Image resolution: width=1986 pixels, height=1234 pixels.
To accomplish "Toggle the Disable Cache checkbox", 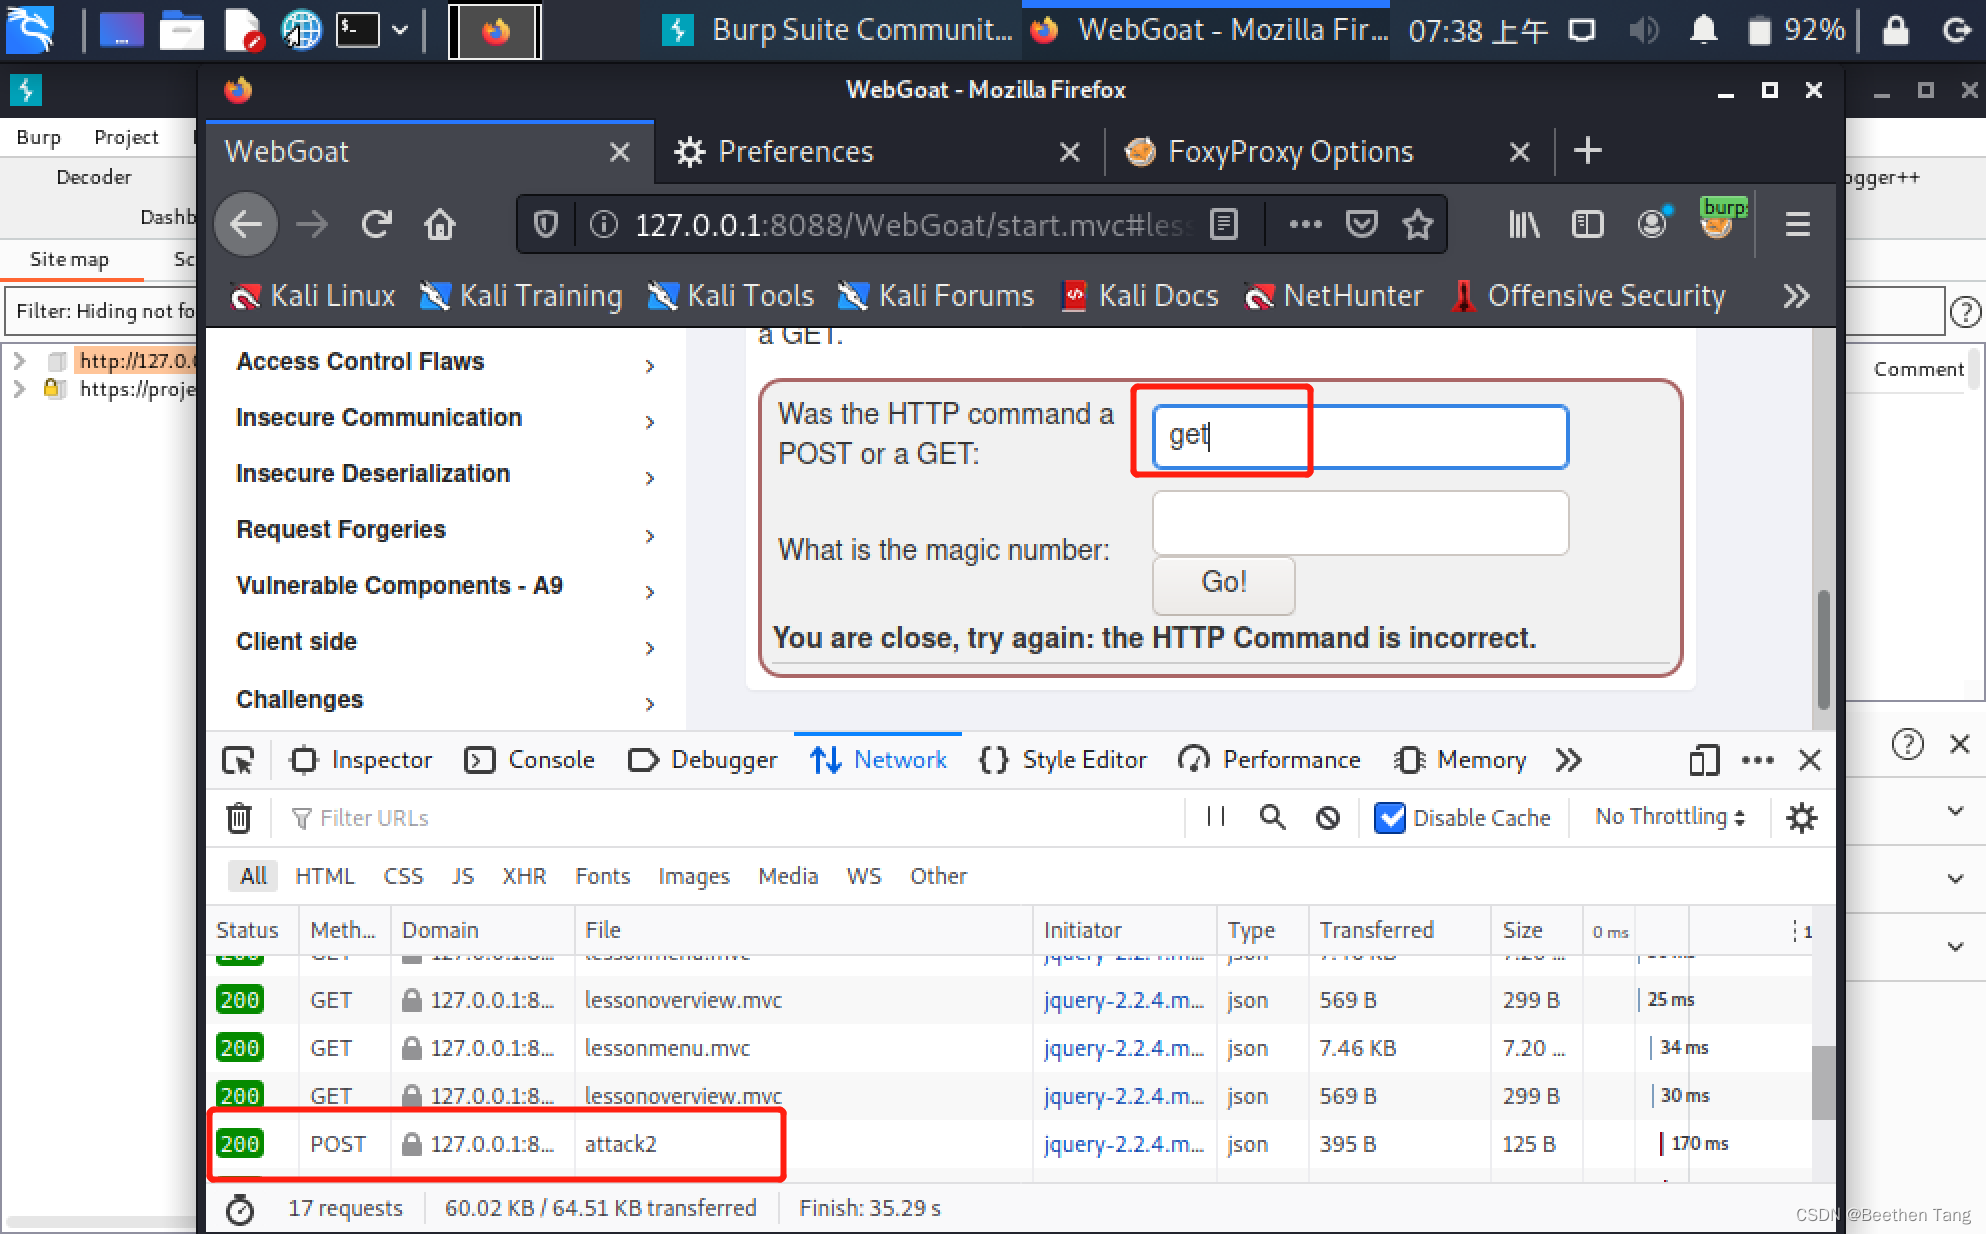I will [1390, 818].
